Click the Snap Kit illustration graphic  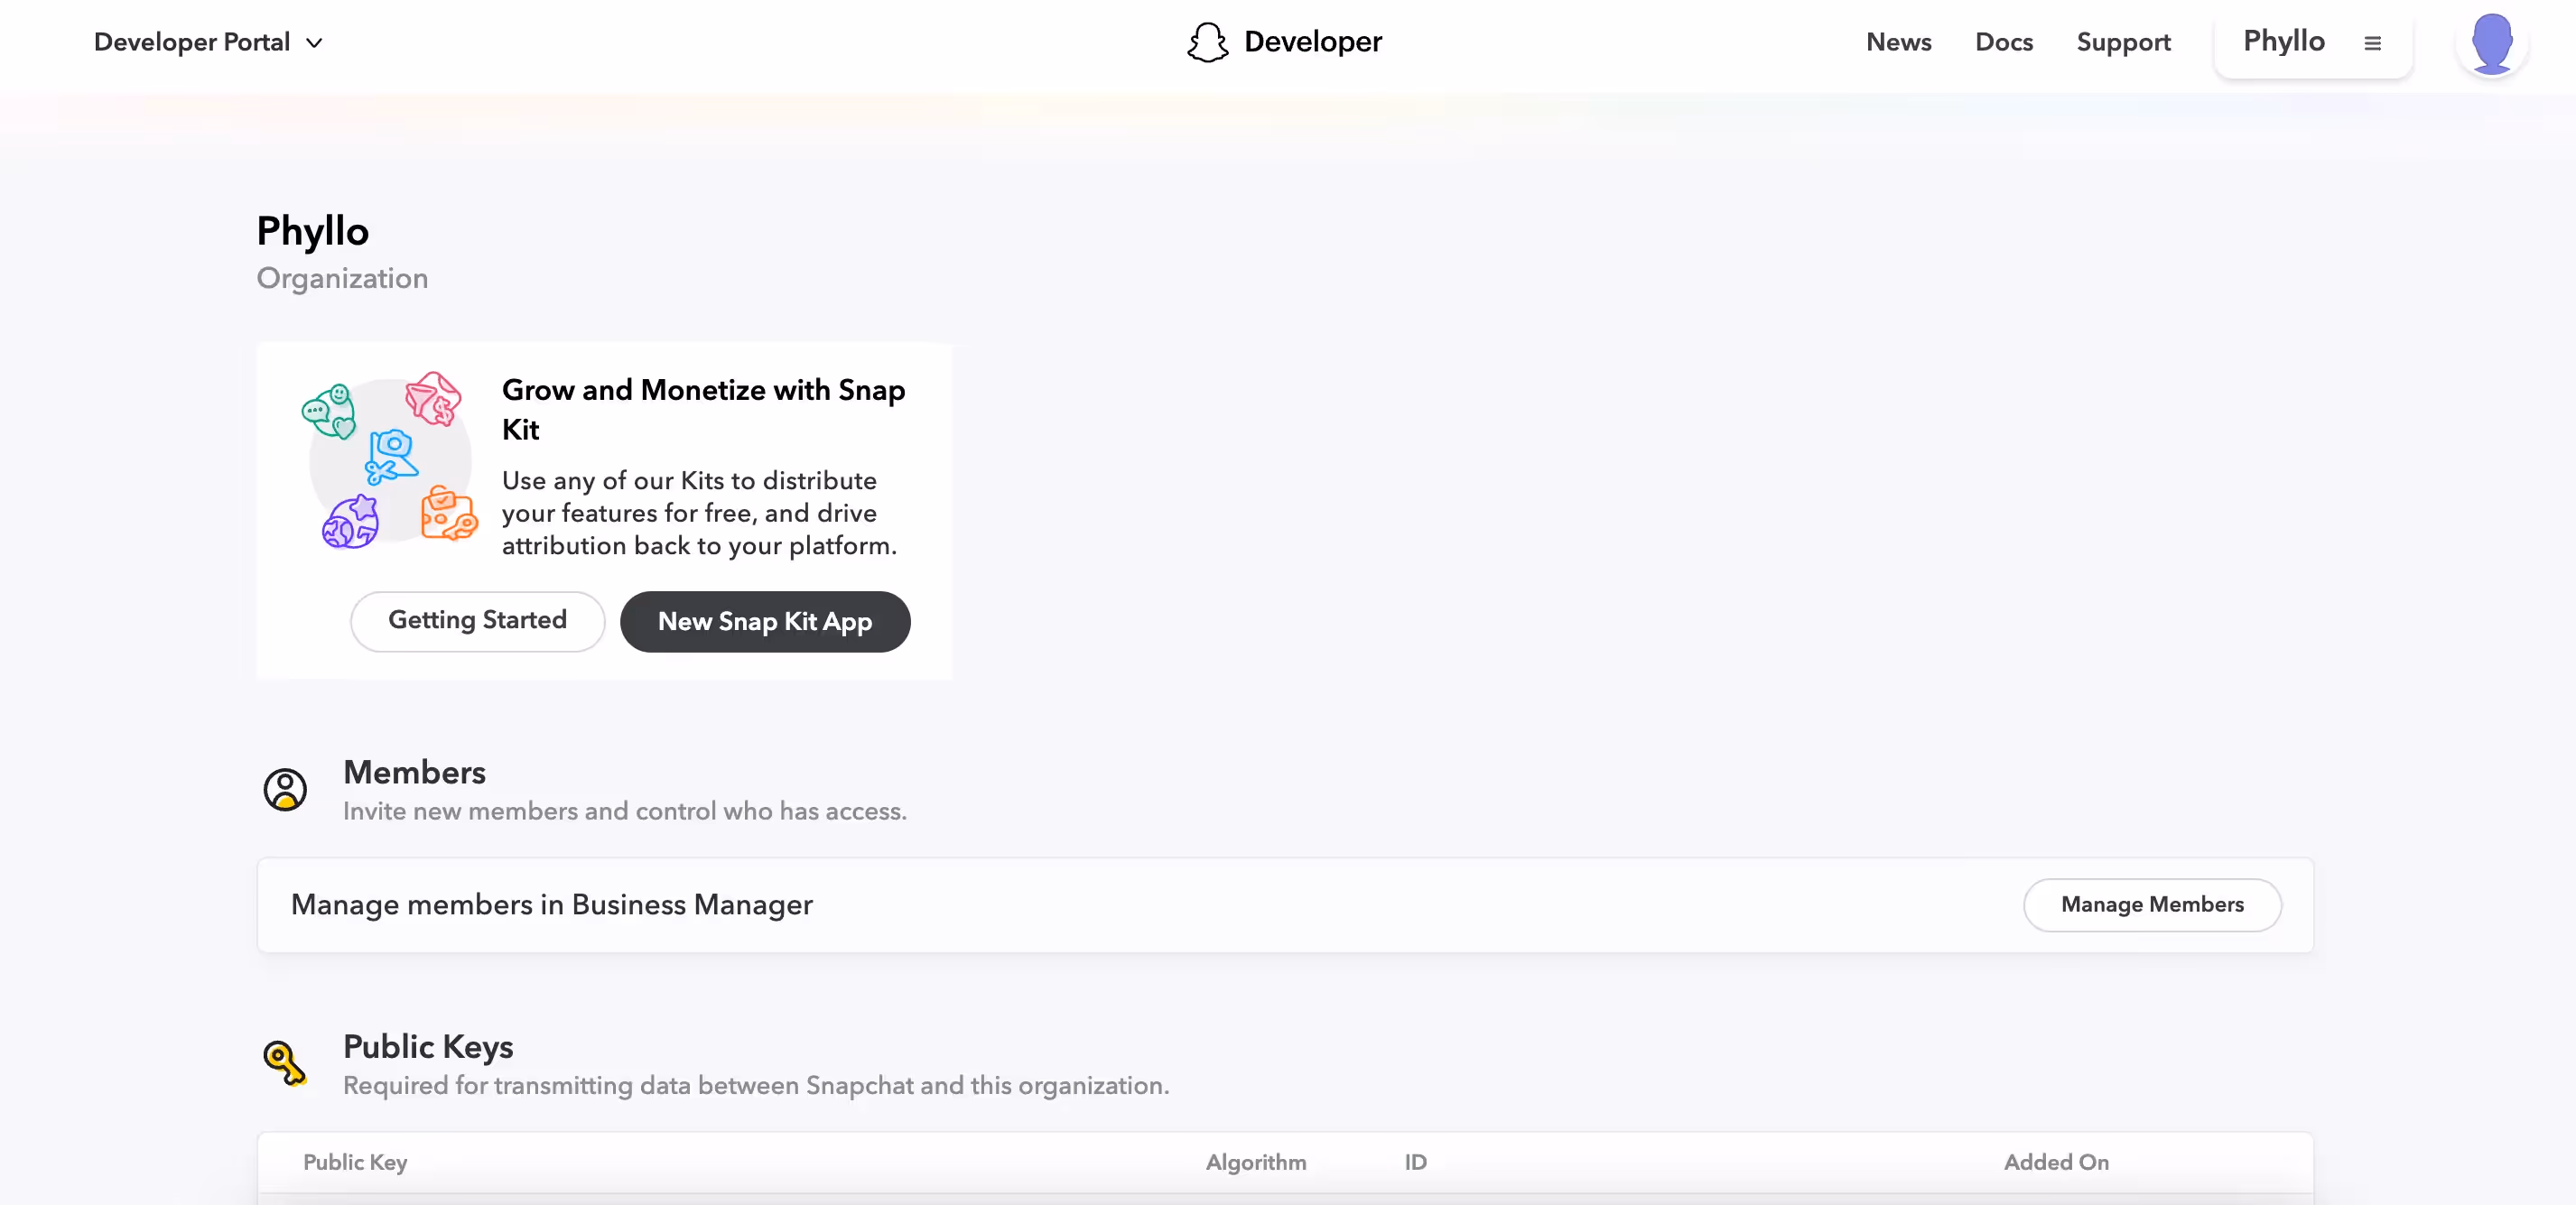(390, 461)
